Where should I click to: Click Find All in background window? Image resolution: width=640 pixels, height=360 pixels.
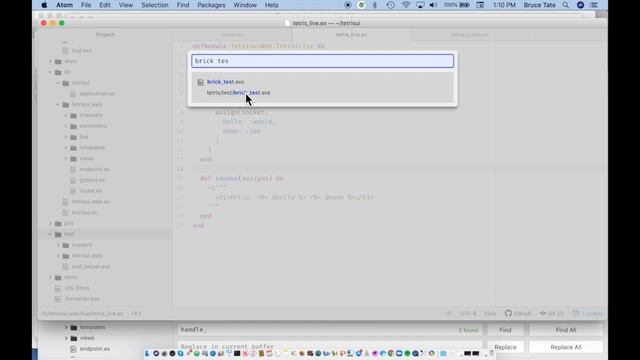(566, 330)
